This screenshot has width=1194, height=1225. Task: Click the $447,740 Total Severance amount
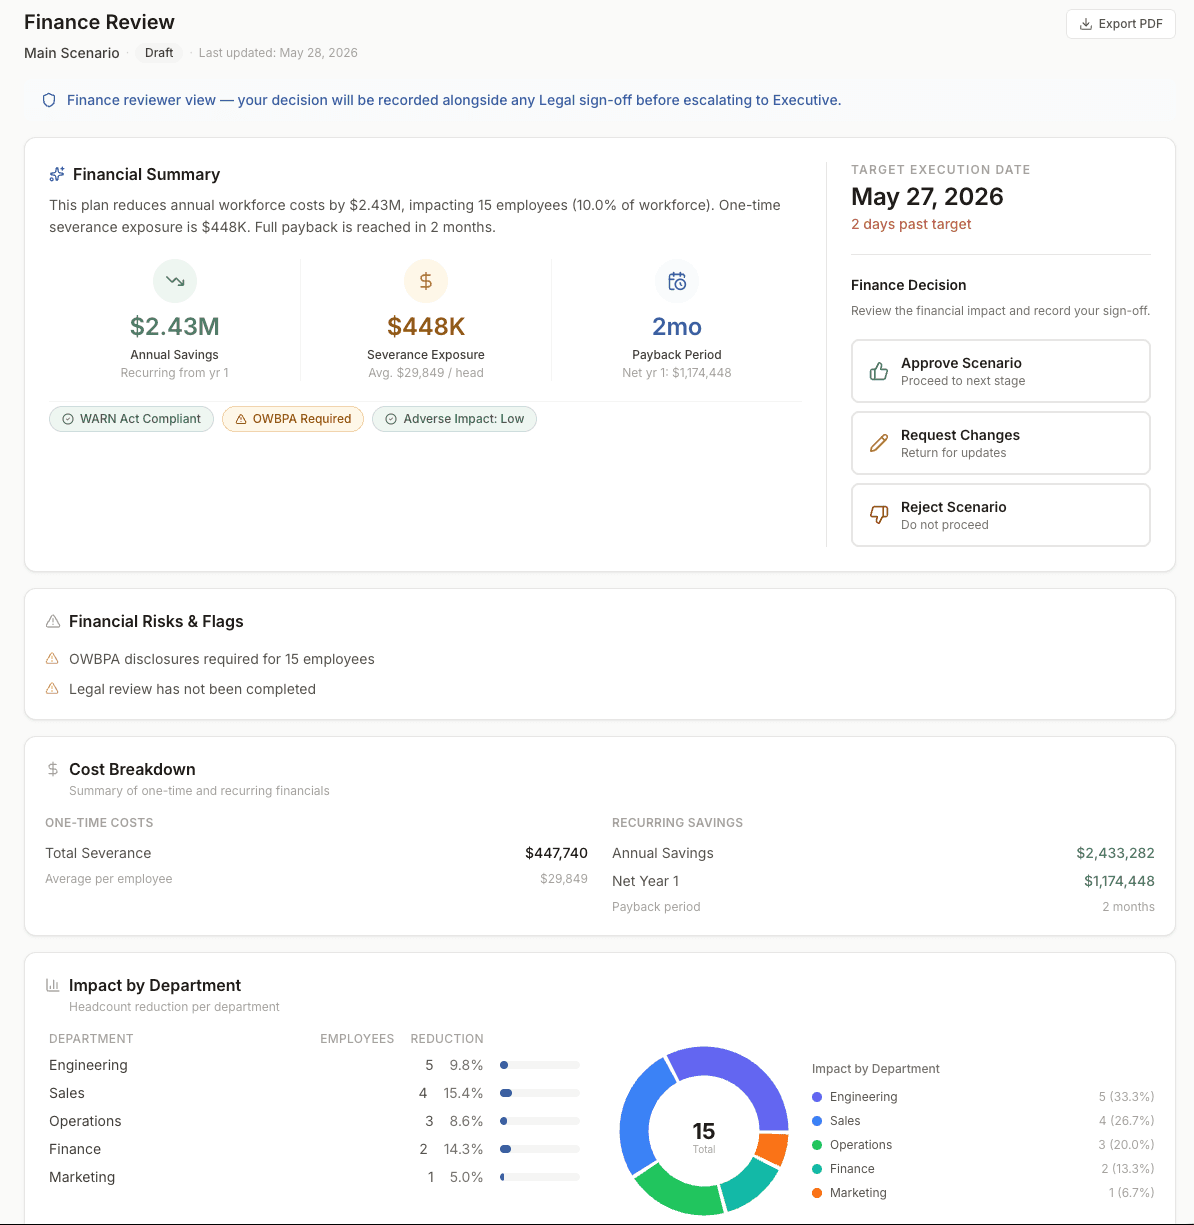click(x=556, y=853)
